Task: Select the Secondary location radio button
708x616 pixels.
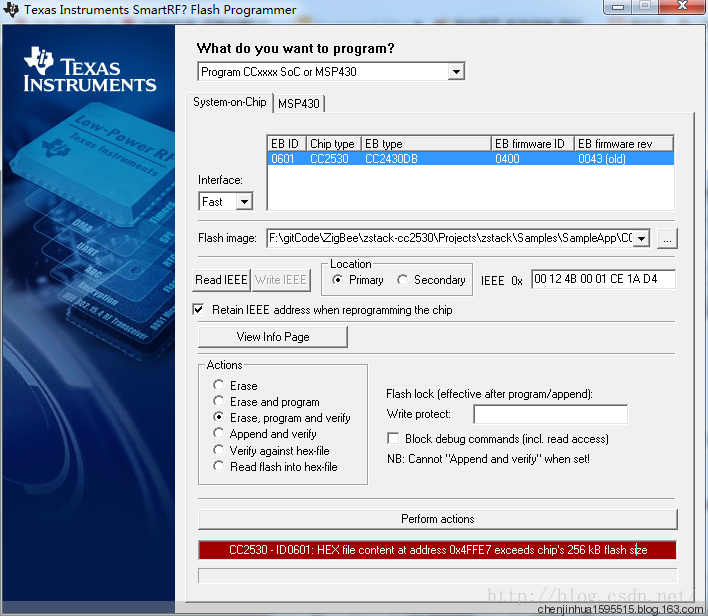Action: (x=402, y=280)
